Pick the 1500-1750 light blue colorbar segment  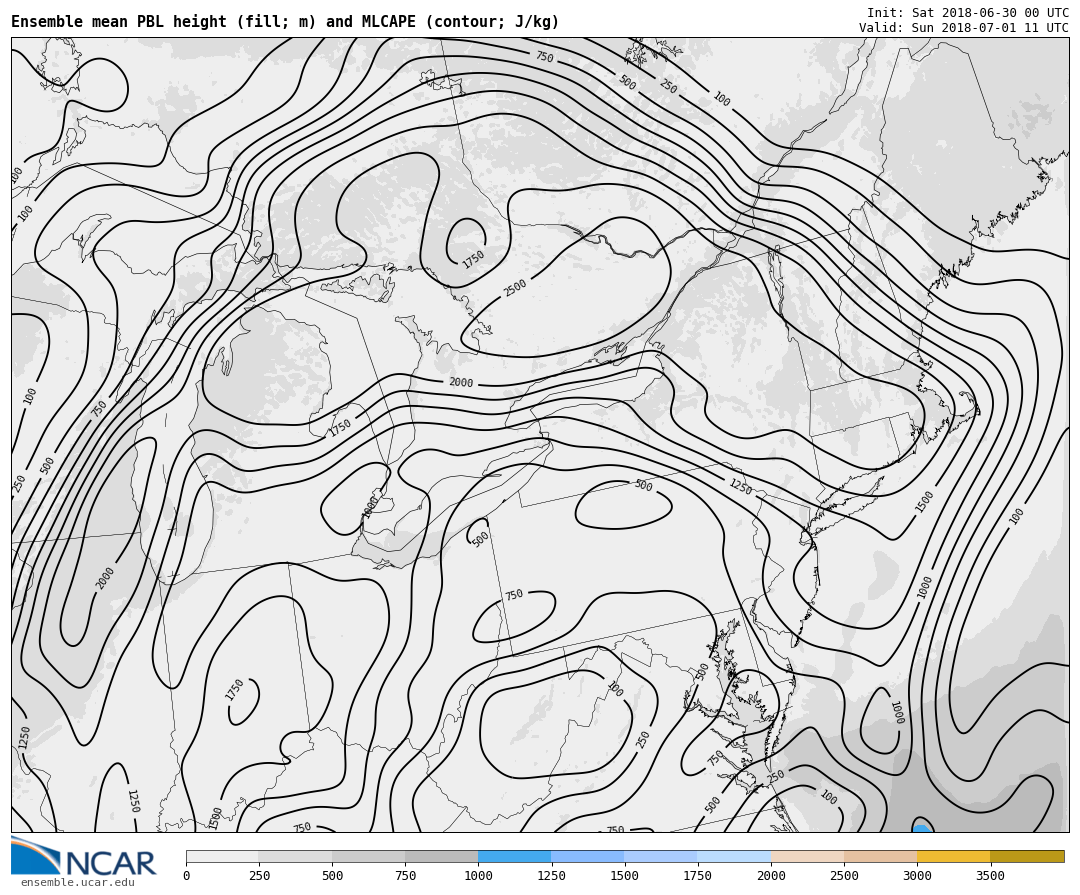(x=661, y=856)
